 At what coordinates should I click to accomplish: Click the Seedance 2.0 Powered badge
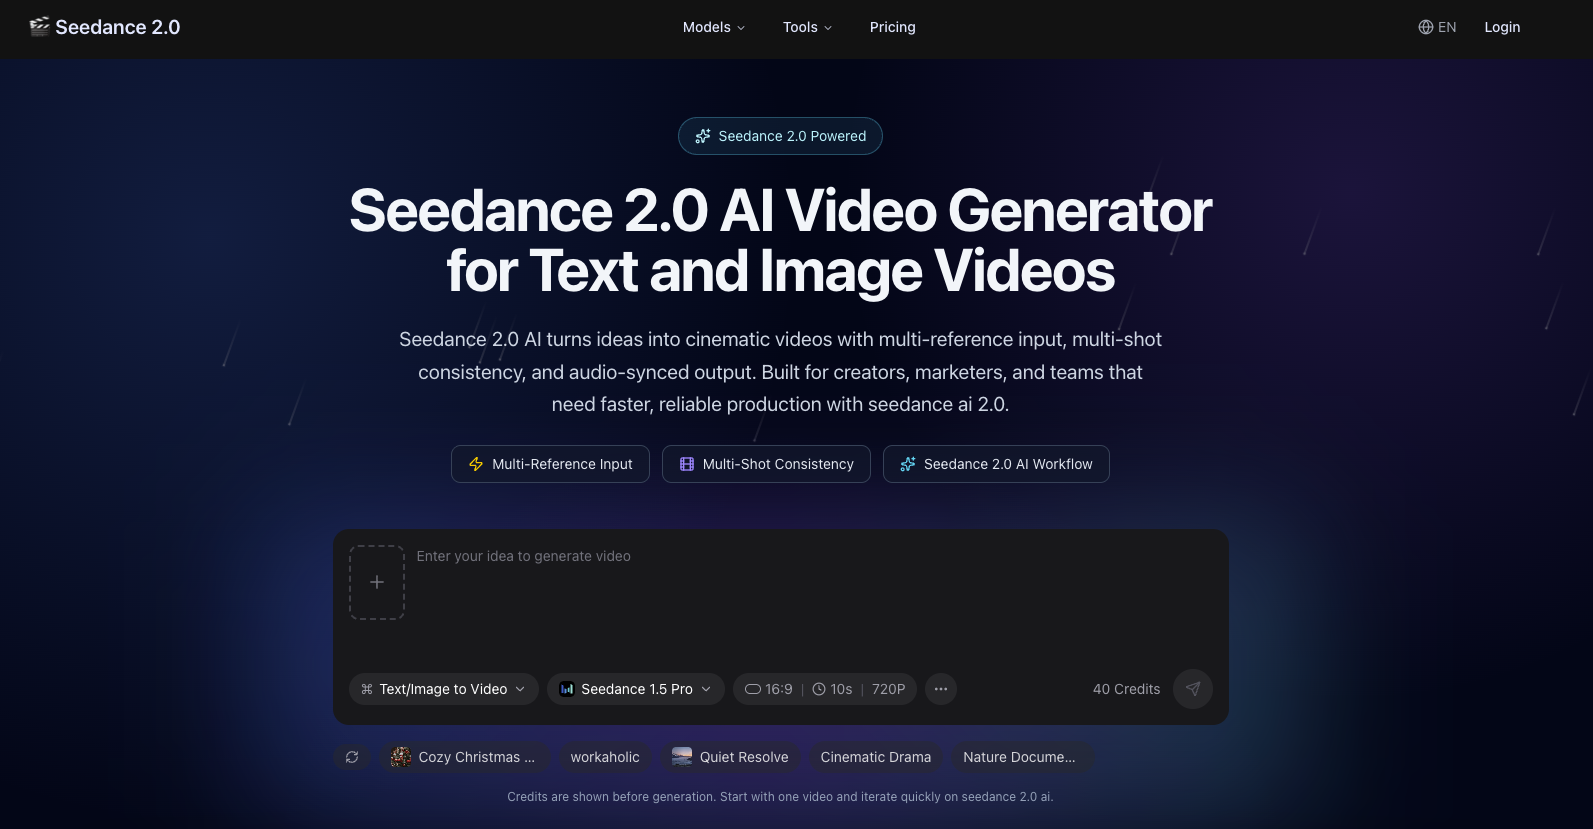[780, 136]
